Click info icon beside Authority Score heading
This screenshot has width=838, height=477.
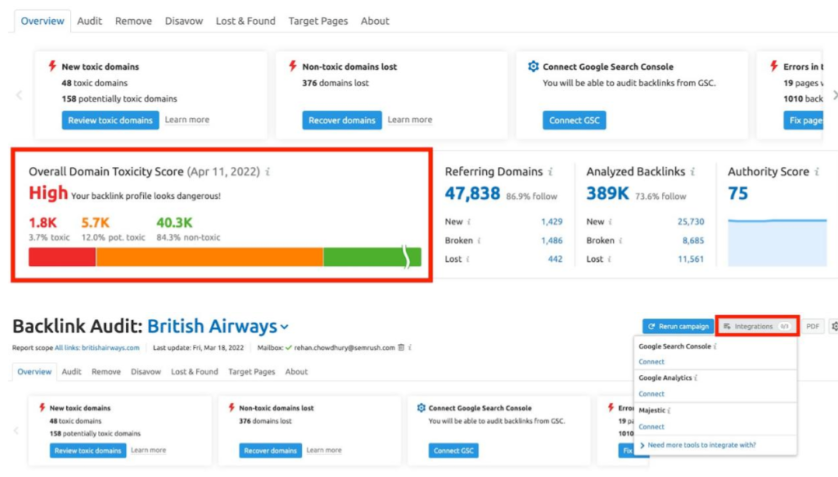click(817, 171)
